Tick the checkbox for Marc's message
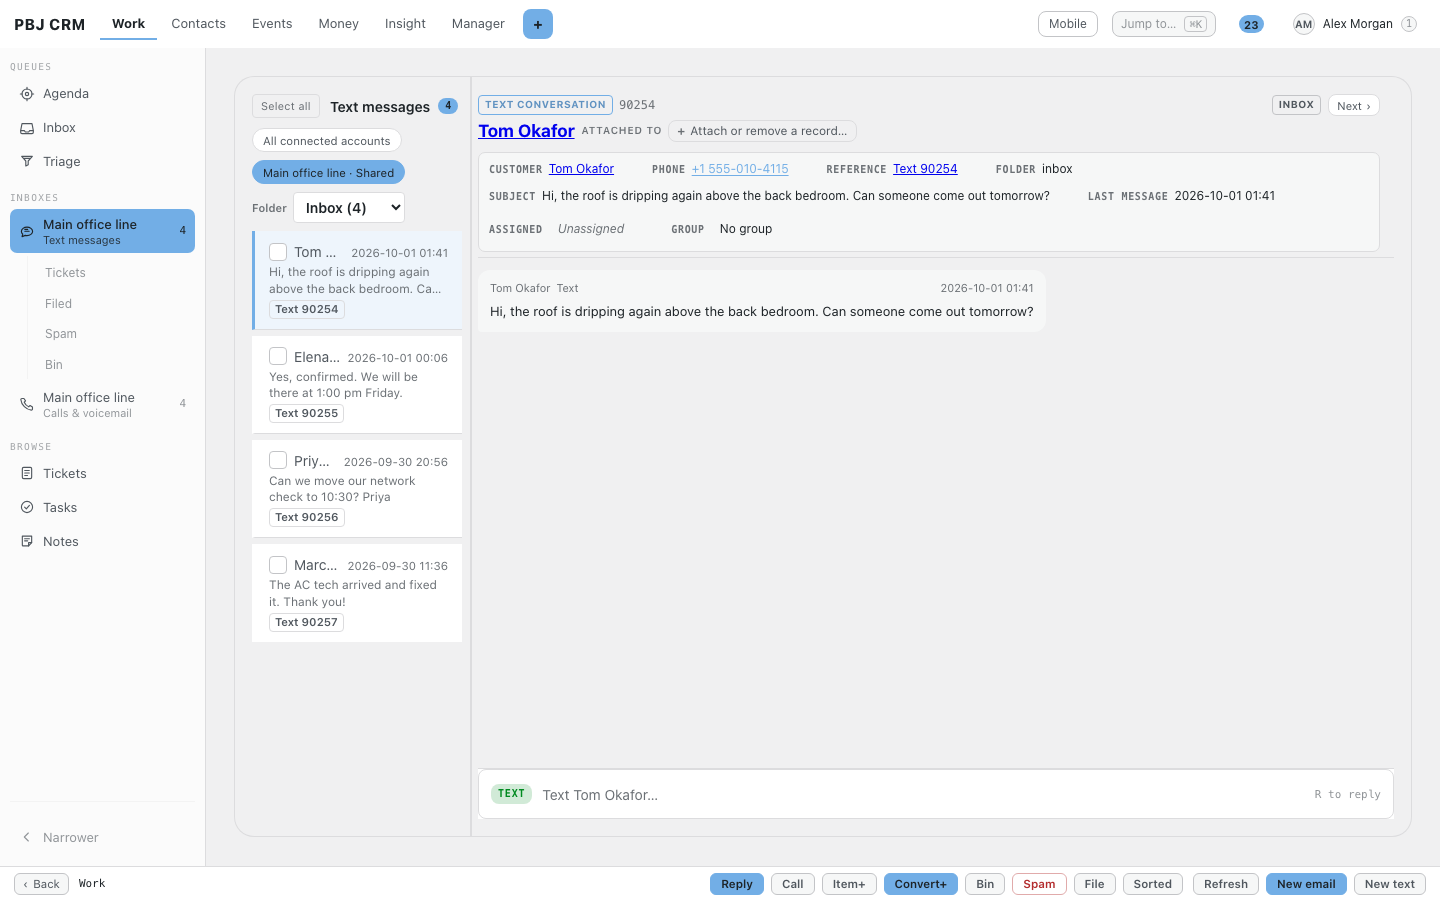The height and width of the screenshot is (900, 1440). tap(278, 565)
